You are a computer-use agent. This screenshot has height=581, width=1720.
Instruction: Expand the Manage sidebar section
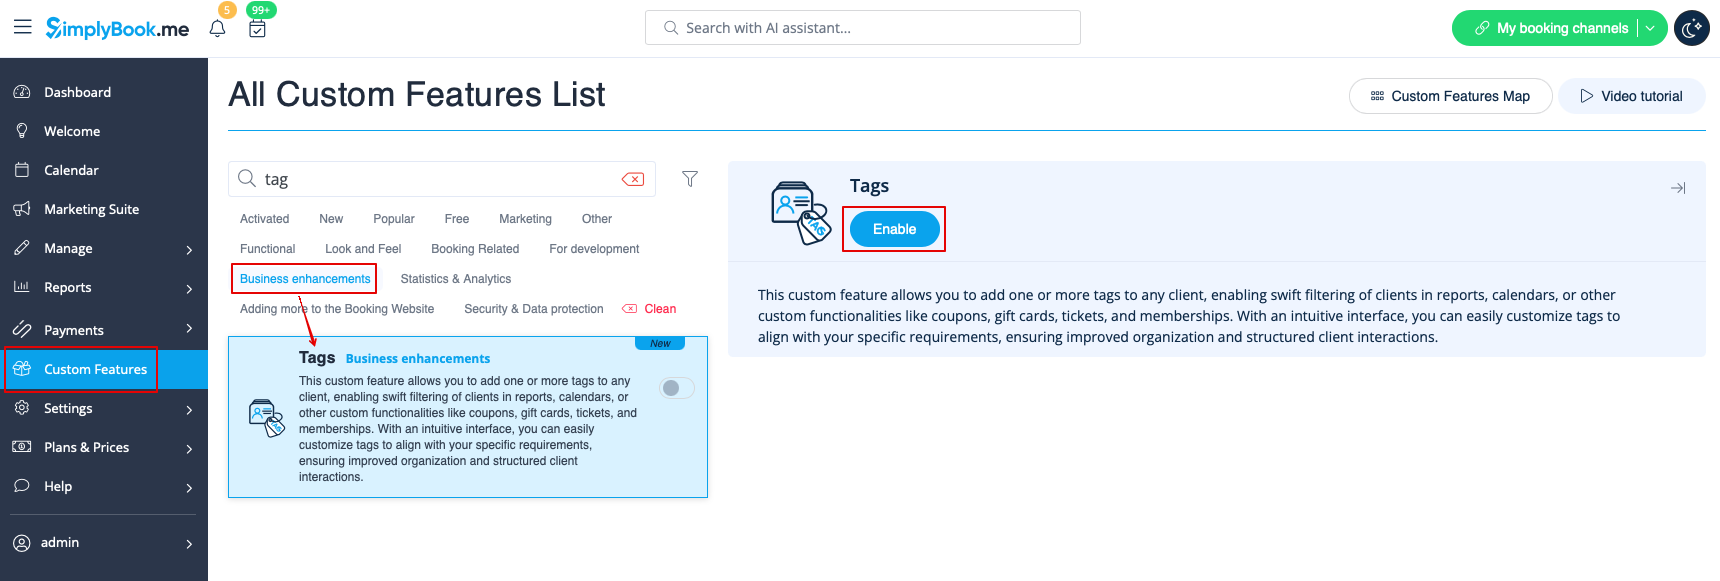tap(68, 248)
